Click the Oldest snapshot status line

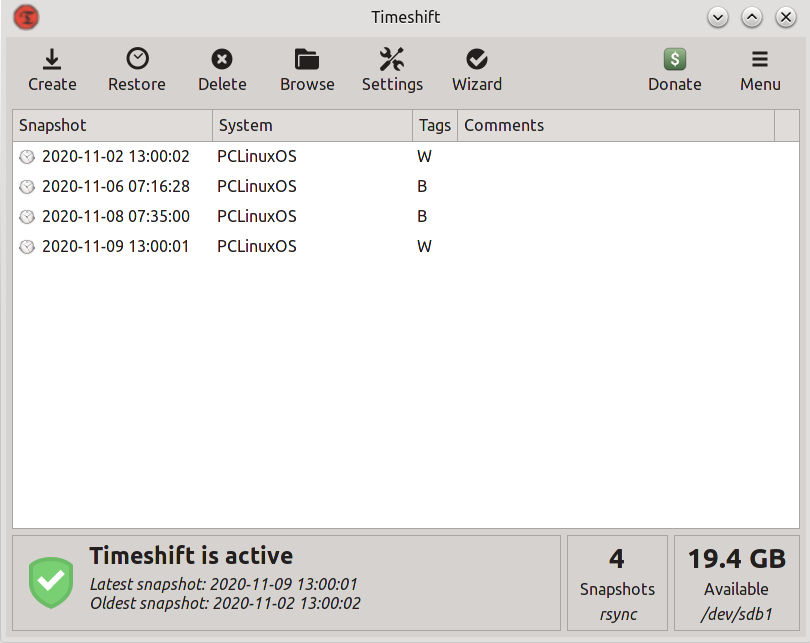pyautogui.click(x=225, y=603)
